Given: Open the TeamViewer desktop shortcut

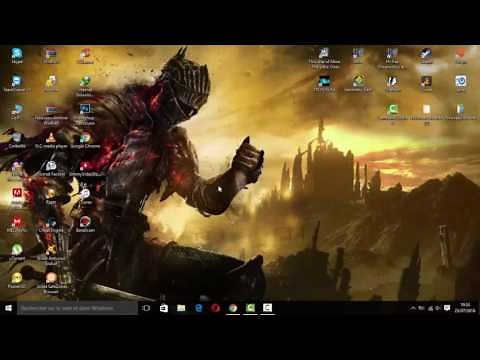Looking at the screenshot, I should (x=17, y=83).
